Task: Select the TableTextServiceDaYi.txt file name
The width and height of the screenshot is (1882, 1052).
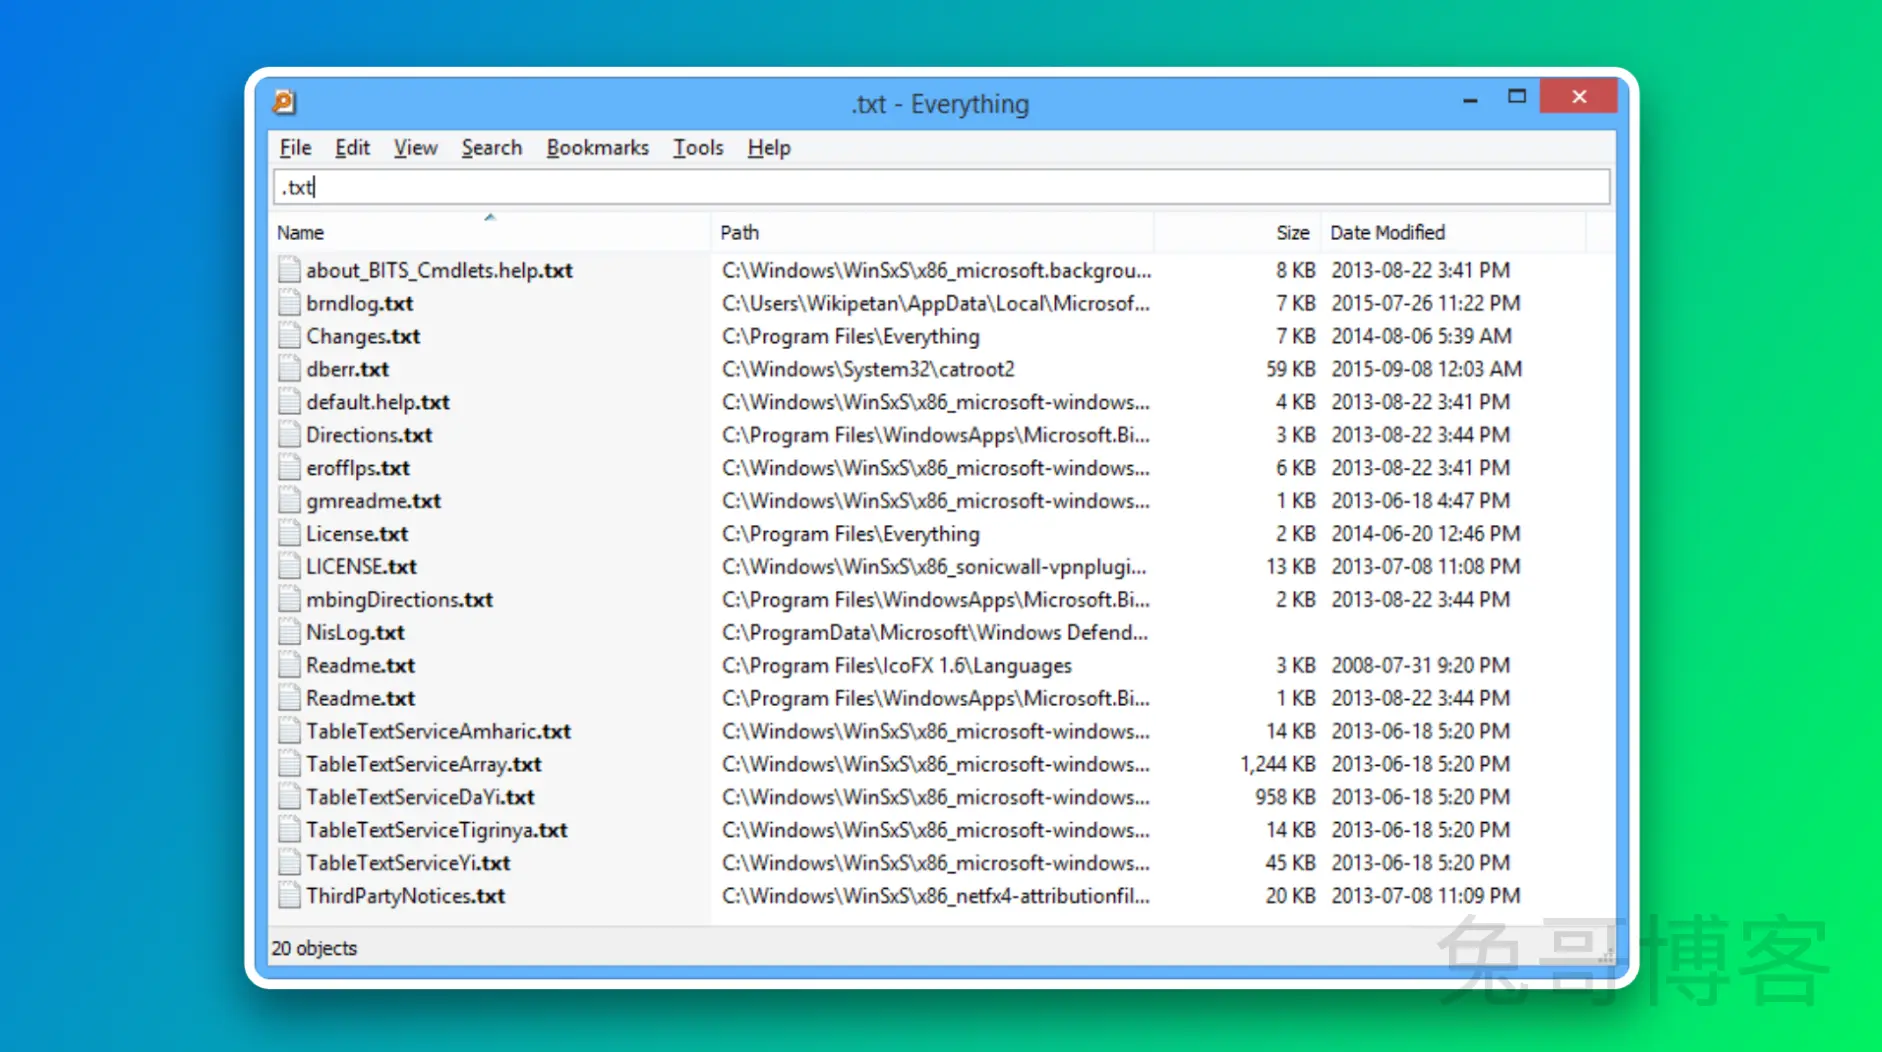Action: (x=420, y=797)
